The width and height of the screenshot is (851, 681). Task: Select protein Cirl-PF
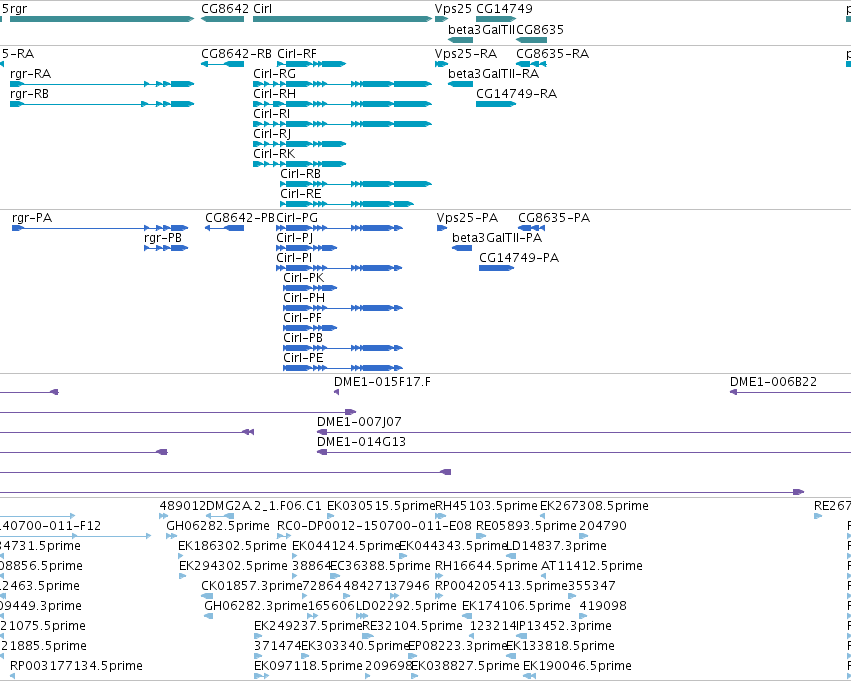[x=310, y=328]
